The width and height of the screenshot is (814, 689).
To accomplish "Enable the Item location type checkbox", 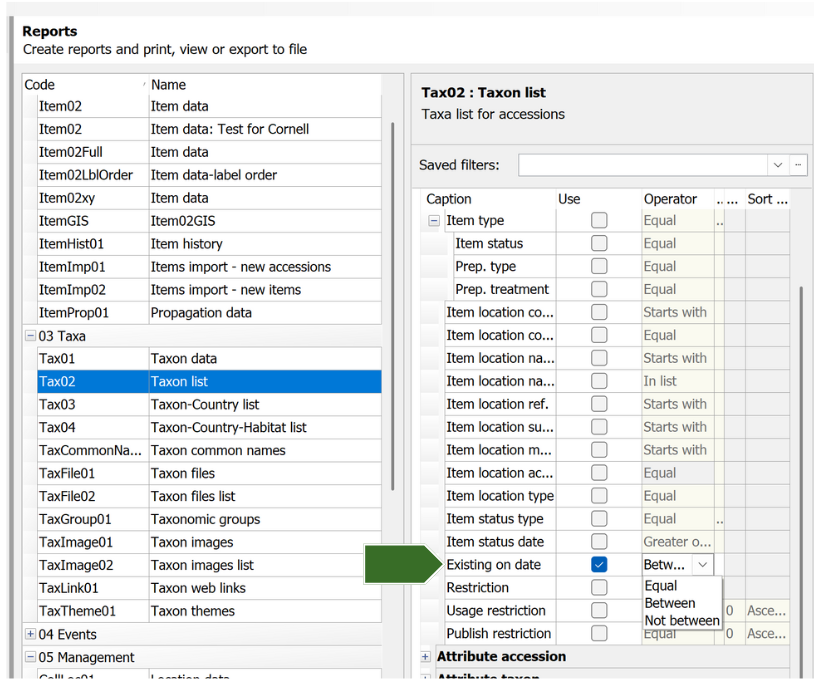I will tap(599, 495).
